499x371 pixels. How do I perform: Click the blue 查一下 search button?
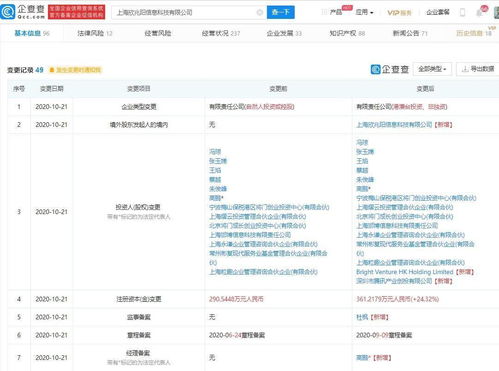coord(281,12)
